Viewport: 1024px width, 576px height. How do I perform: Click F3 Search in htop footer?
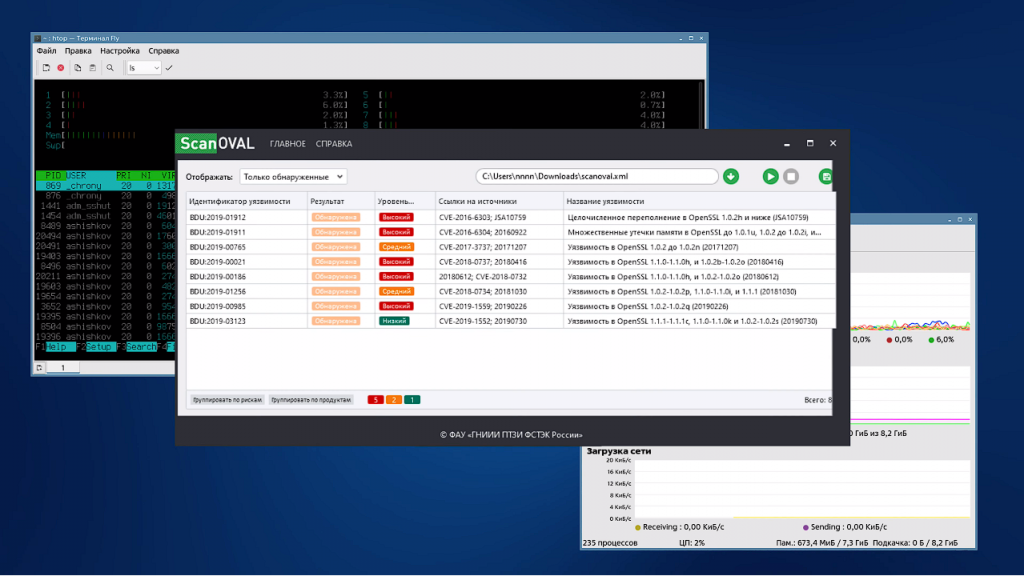click(x=136, y=347)
